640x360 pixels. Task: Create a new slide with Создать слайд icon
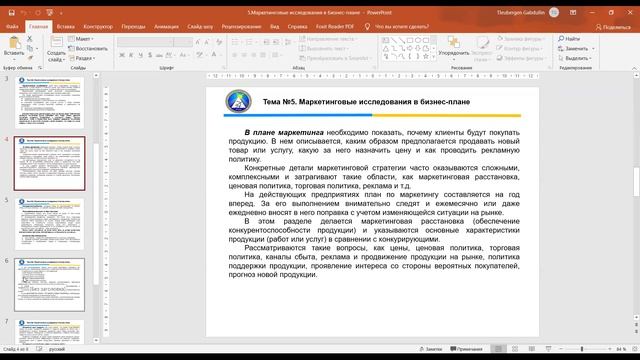(x=56, y=42)
